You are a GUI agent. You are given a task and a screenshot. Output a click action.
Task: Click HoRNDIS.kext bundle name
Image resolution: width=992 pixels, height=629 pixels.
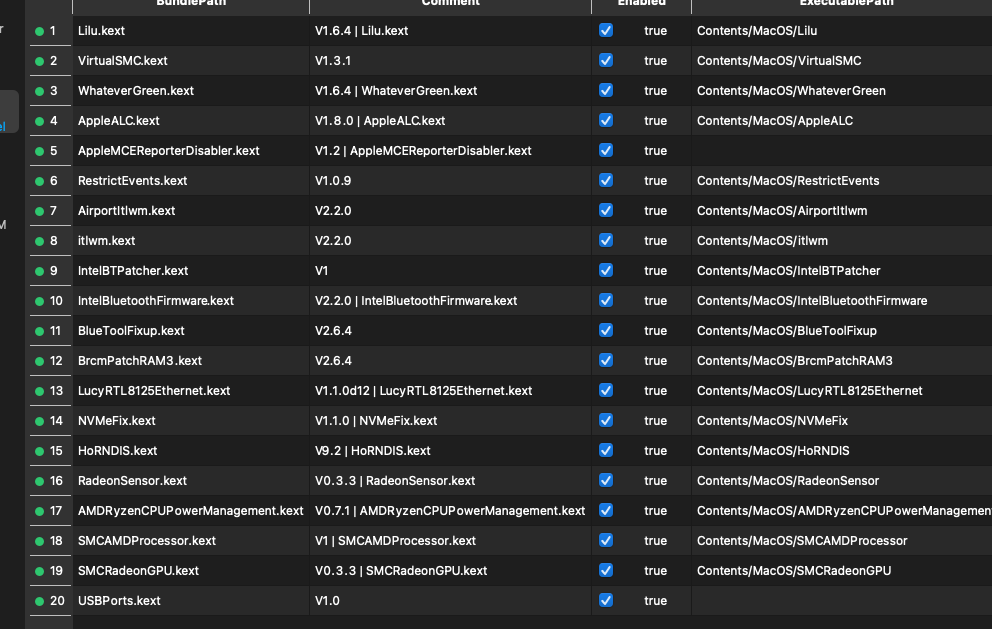117,451
